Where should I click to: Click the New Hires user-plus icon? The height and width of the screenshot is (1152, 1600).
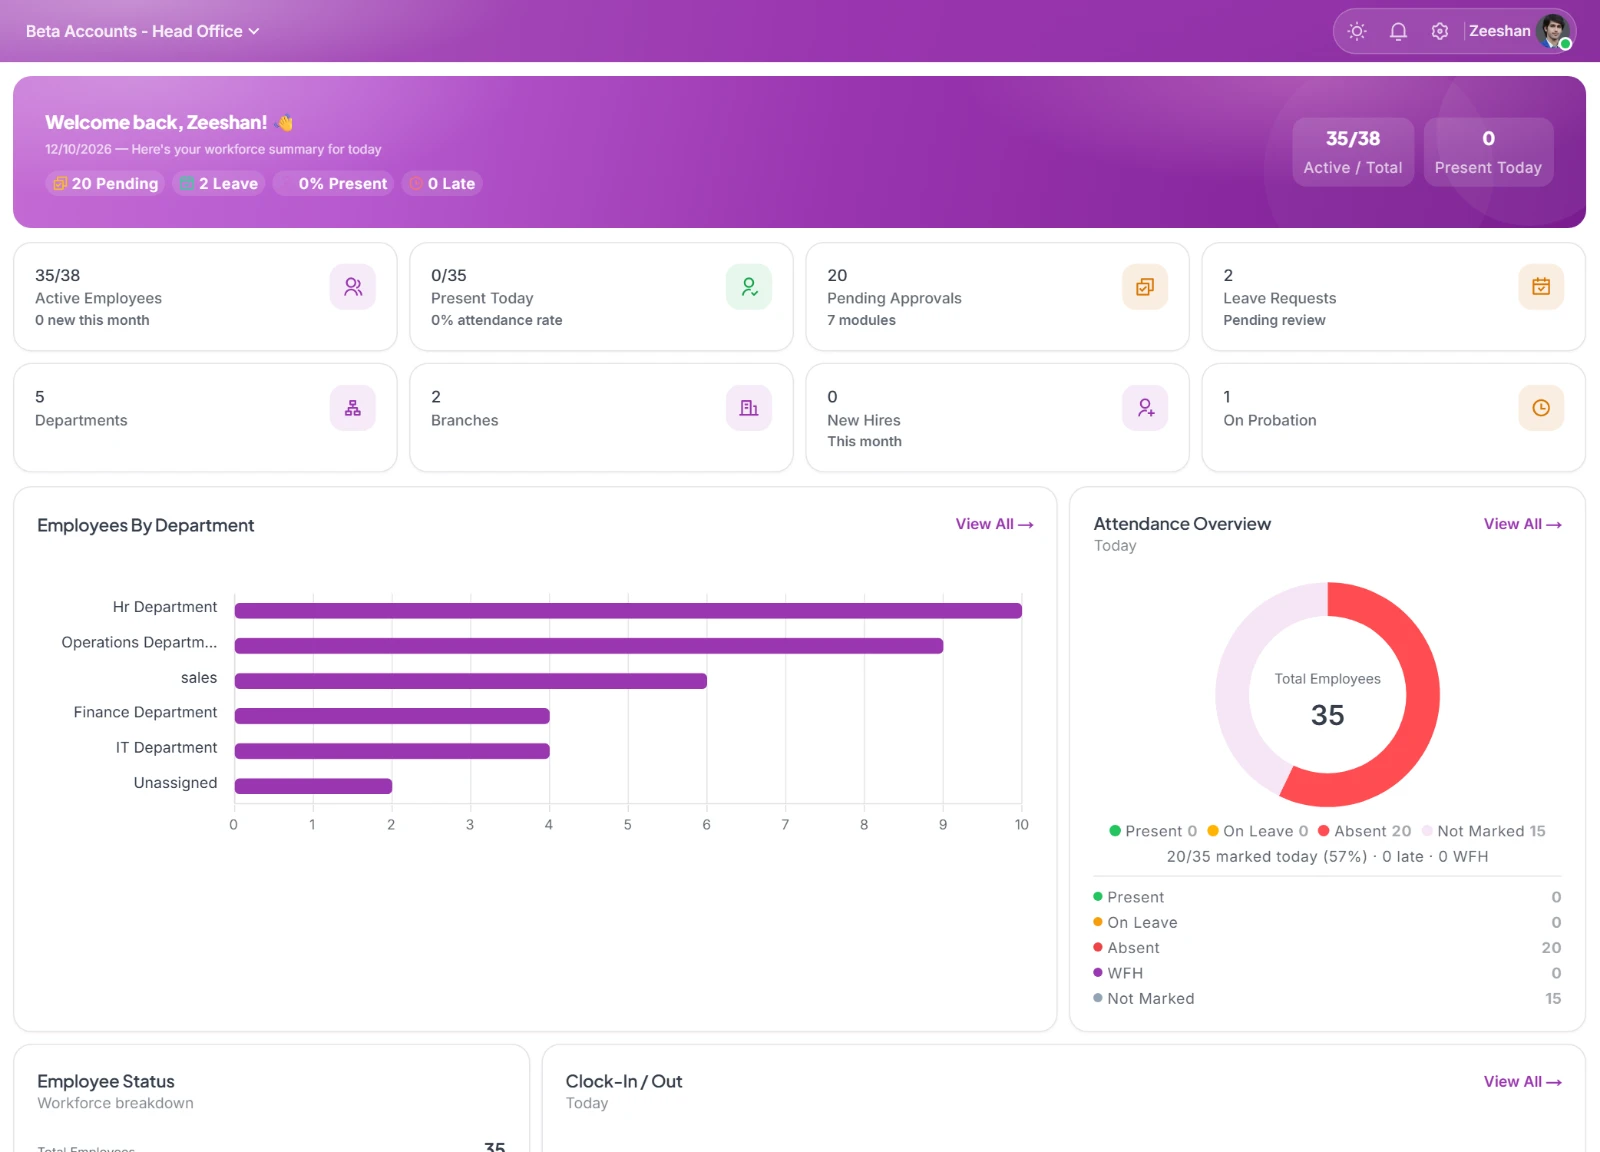[1145, 408]
